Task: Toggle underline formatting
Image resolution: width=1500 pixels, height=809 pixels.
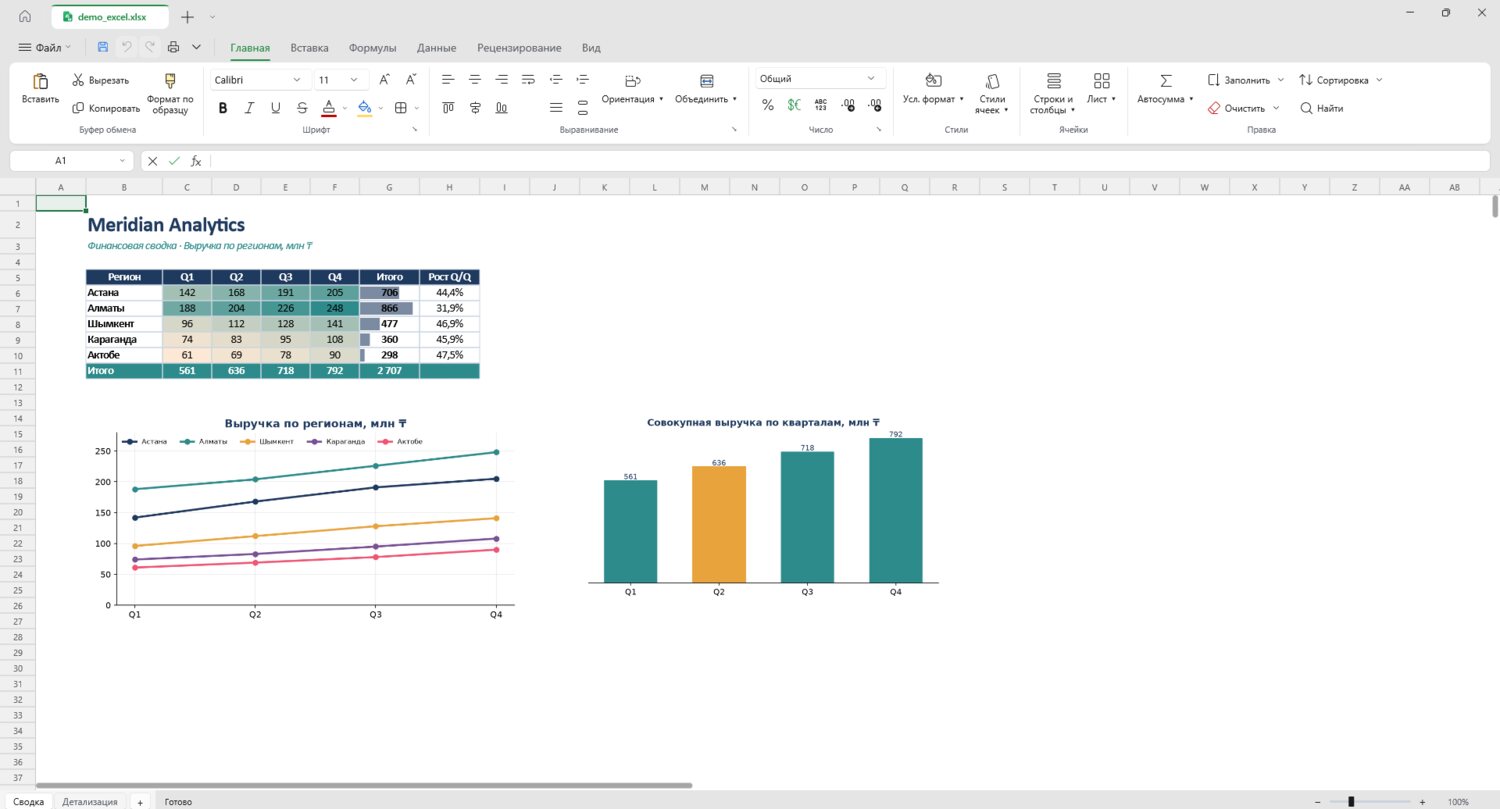Action: [x=275, y=108]
